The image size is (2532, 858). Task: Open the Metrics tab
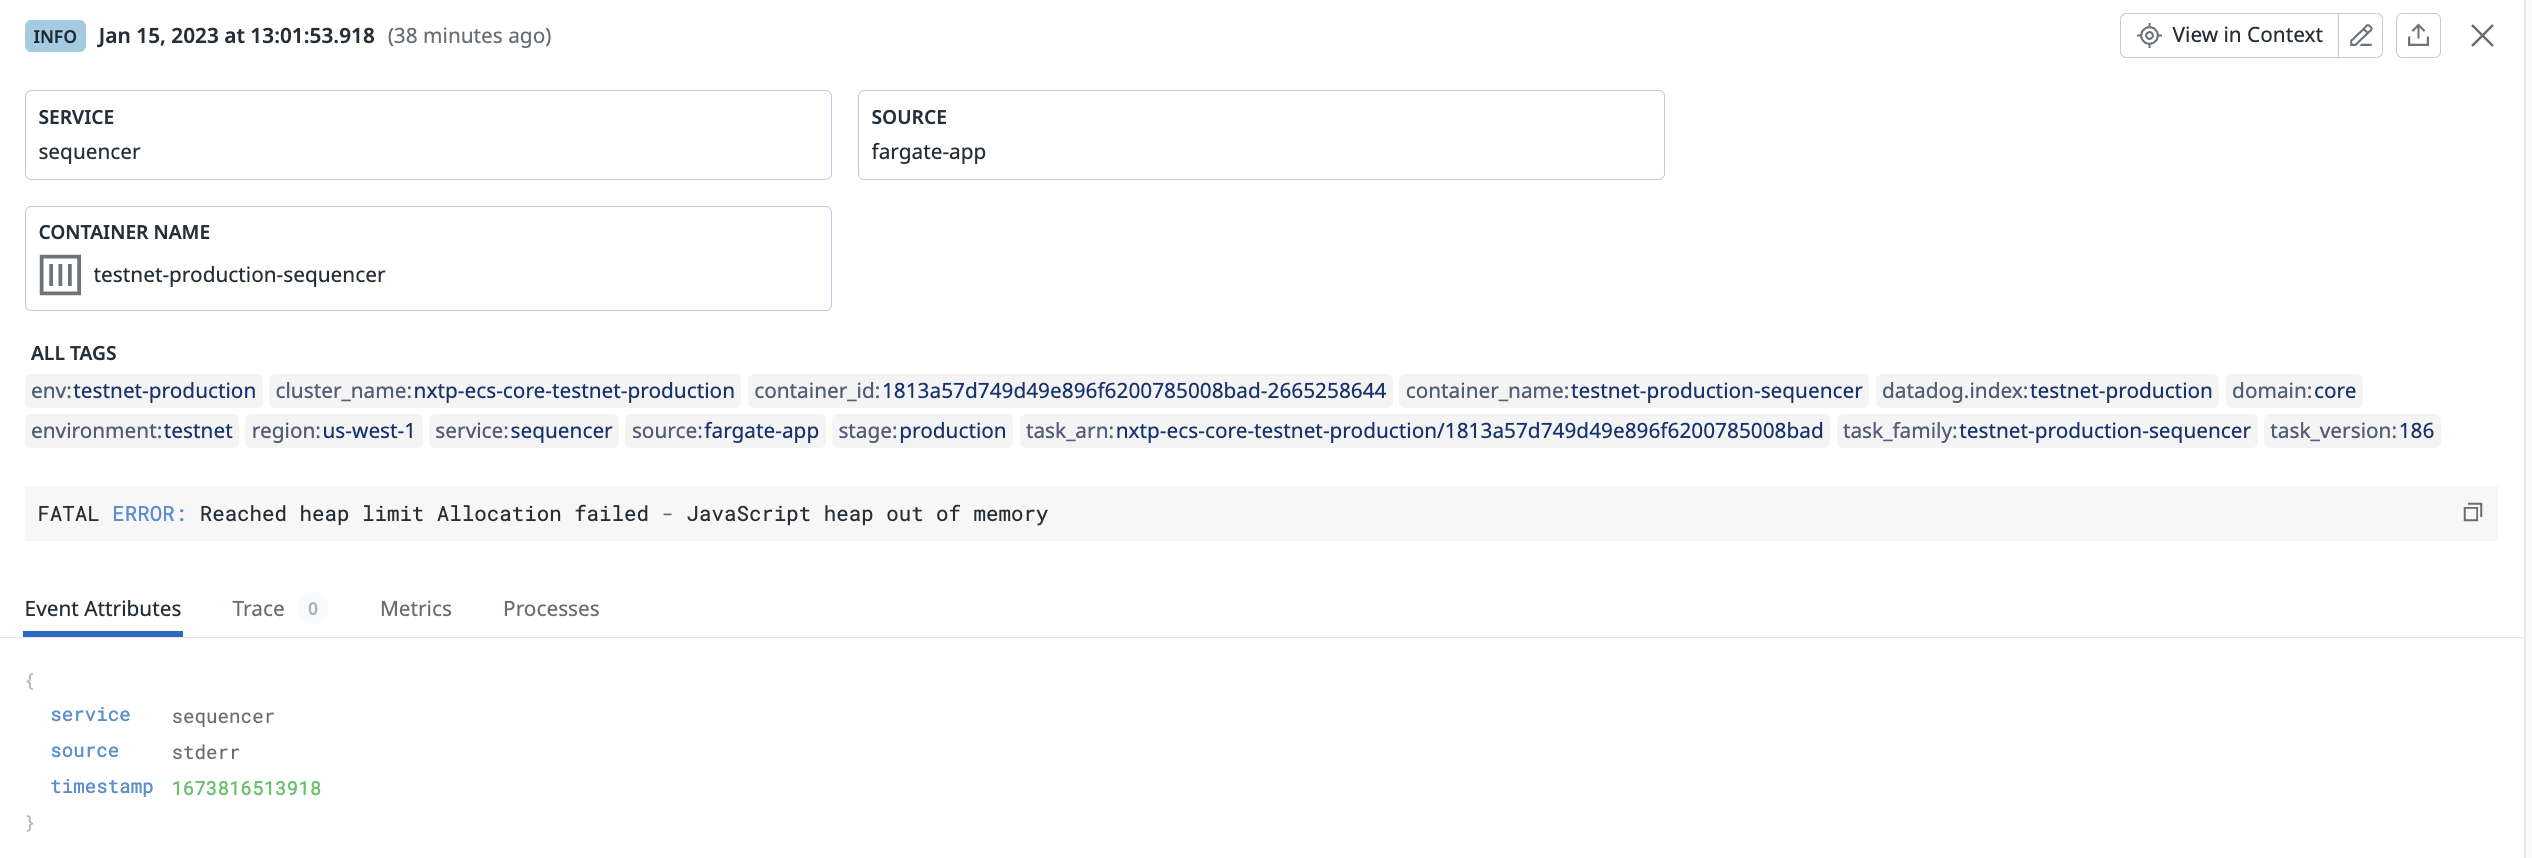pyautogui.click(x=415, y=608)
